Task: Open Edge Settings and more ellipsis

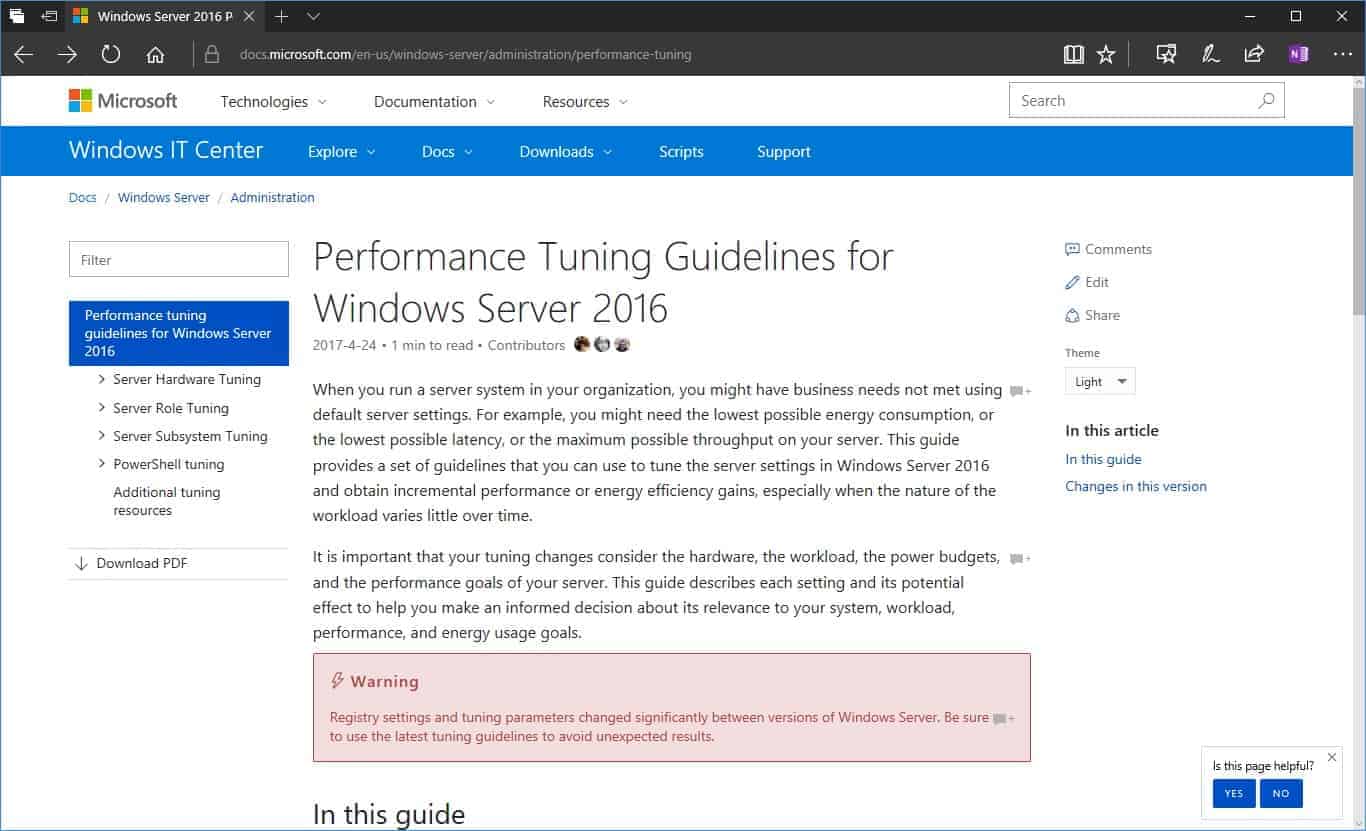Action: pos(1342,55)
